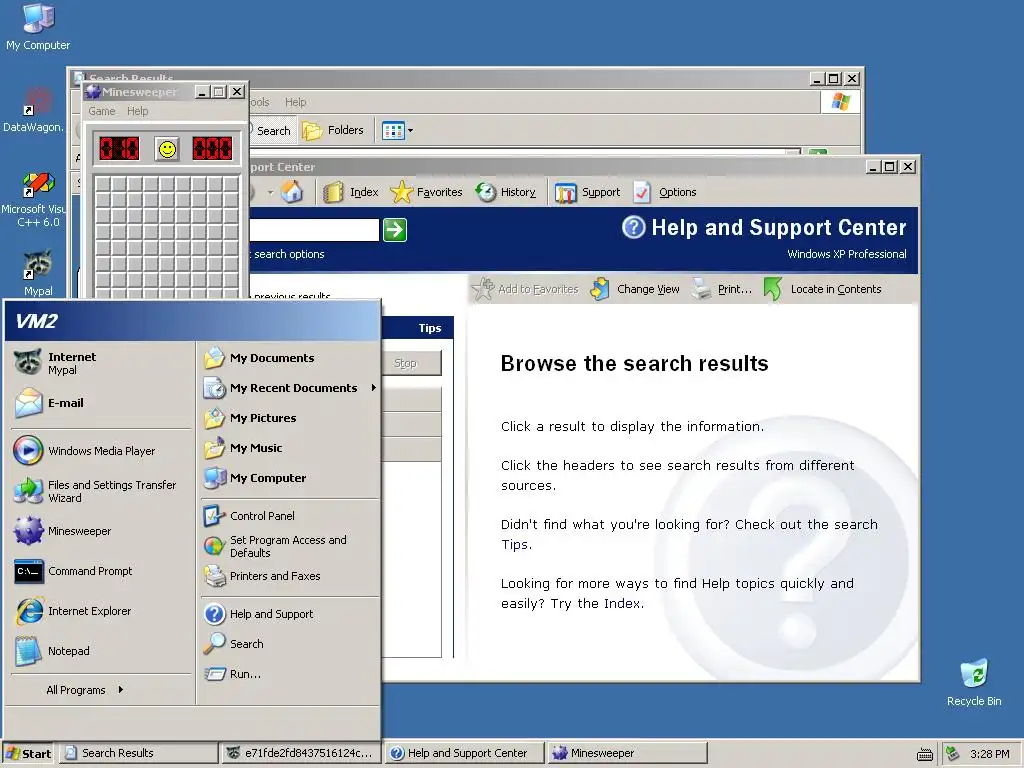Launch Minesweeper from the Start menu
Screen dimensions: 1024x768
[x=101, y=531]
